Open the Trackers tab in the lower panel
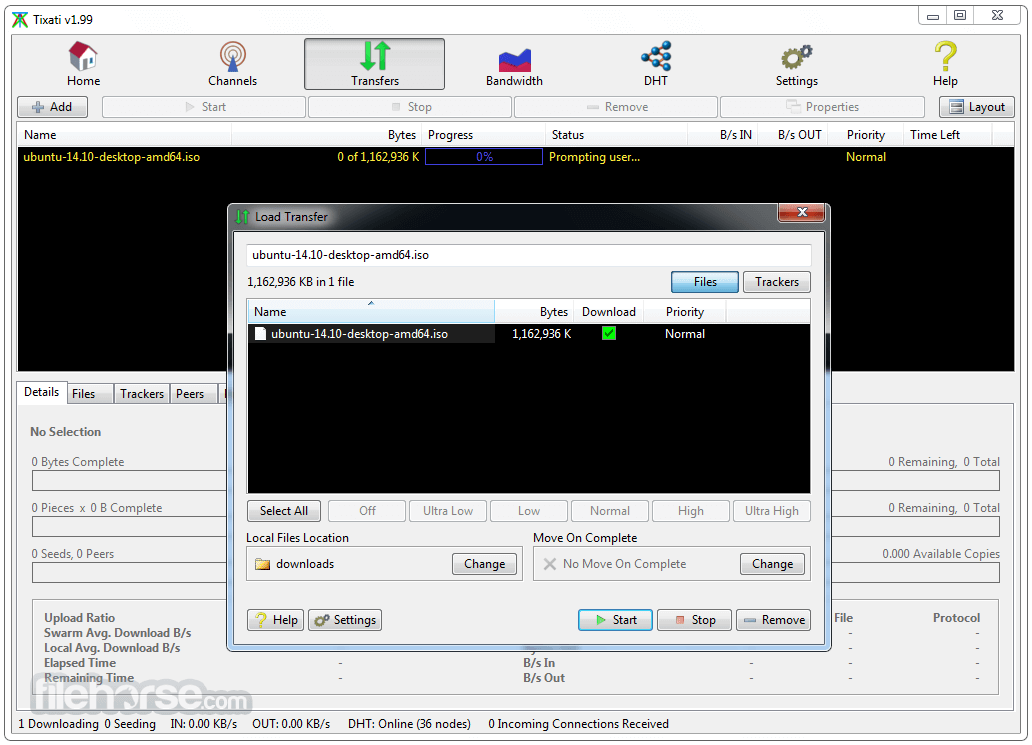Screen dimensions: 1032x745 coord(142,394)
